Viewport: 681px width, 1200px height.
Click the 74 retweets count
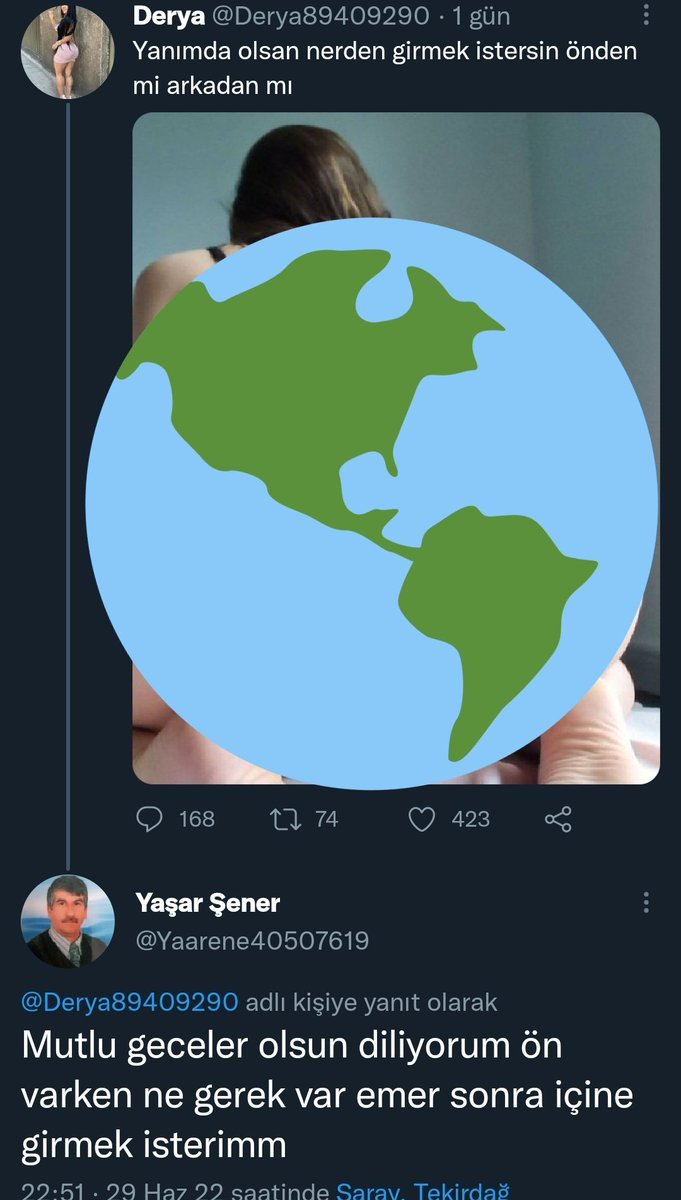326,819
